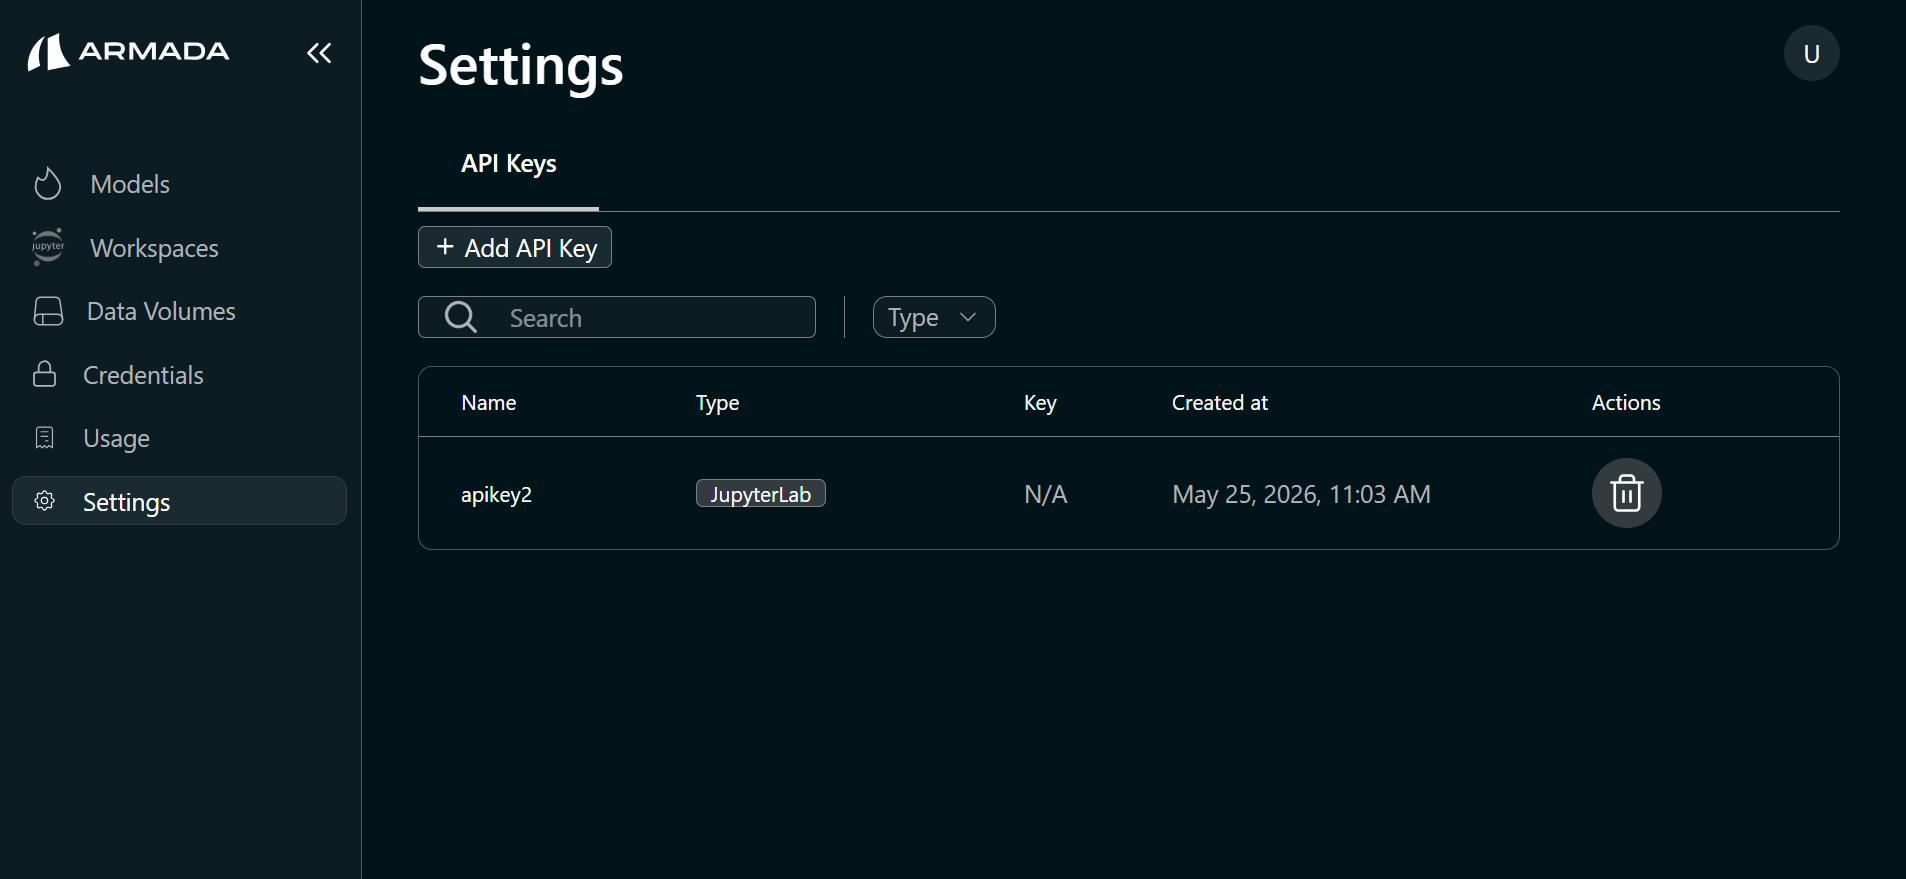This screenshot has width=1906, height=879.
Task: Open the Type filter dropdown
Action: [933, 317]
